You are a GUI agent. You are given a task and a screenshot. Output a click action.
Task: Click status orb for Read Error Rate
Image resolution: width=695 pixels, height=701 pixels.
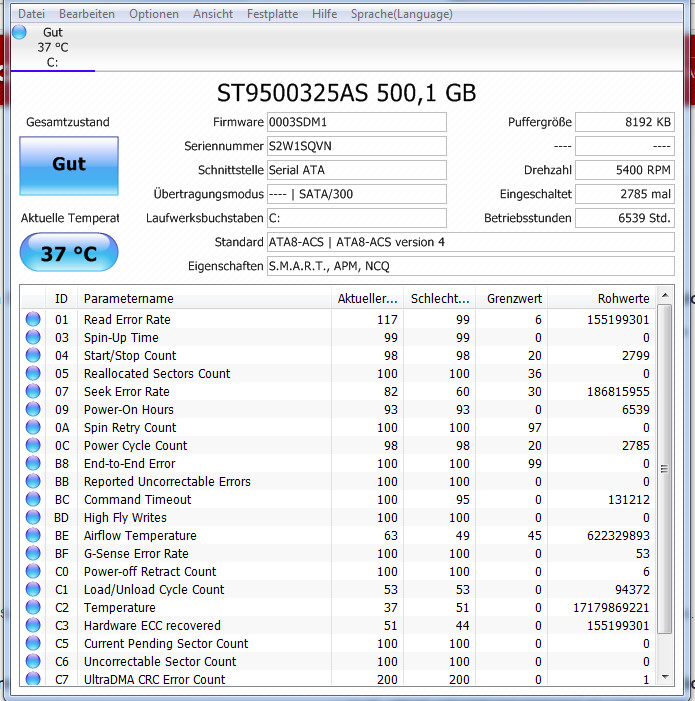pyautogui.click(x=33, y=319)
